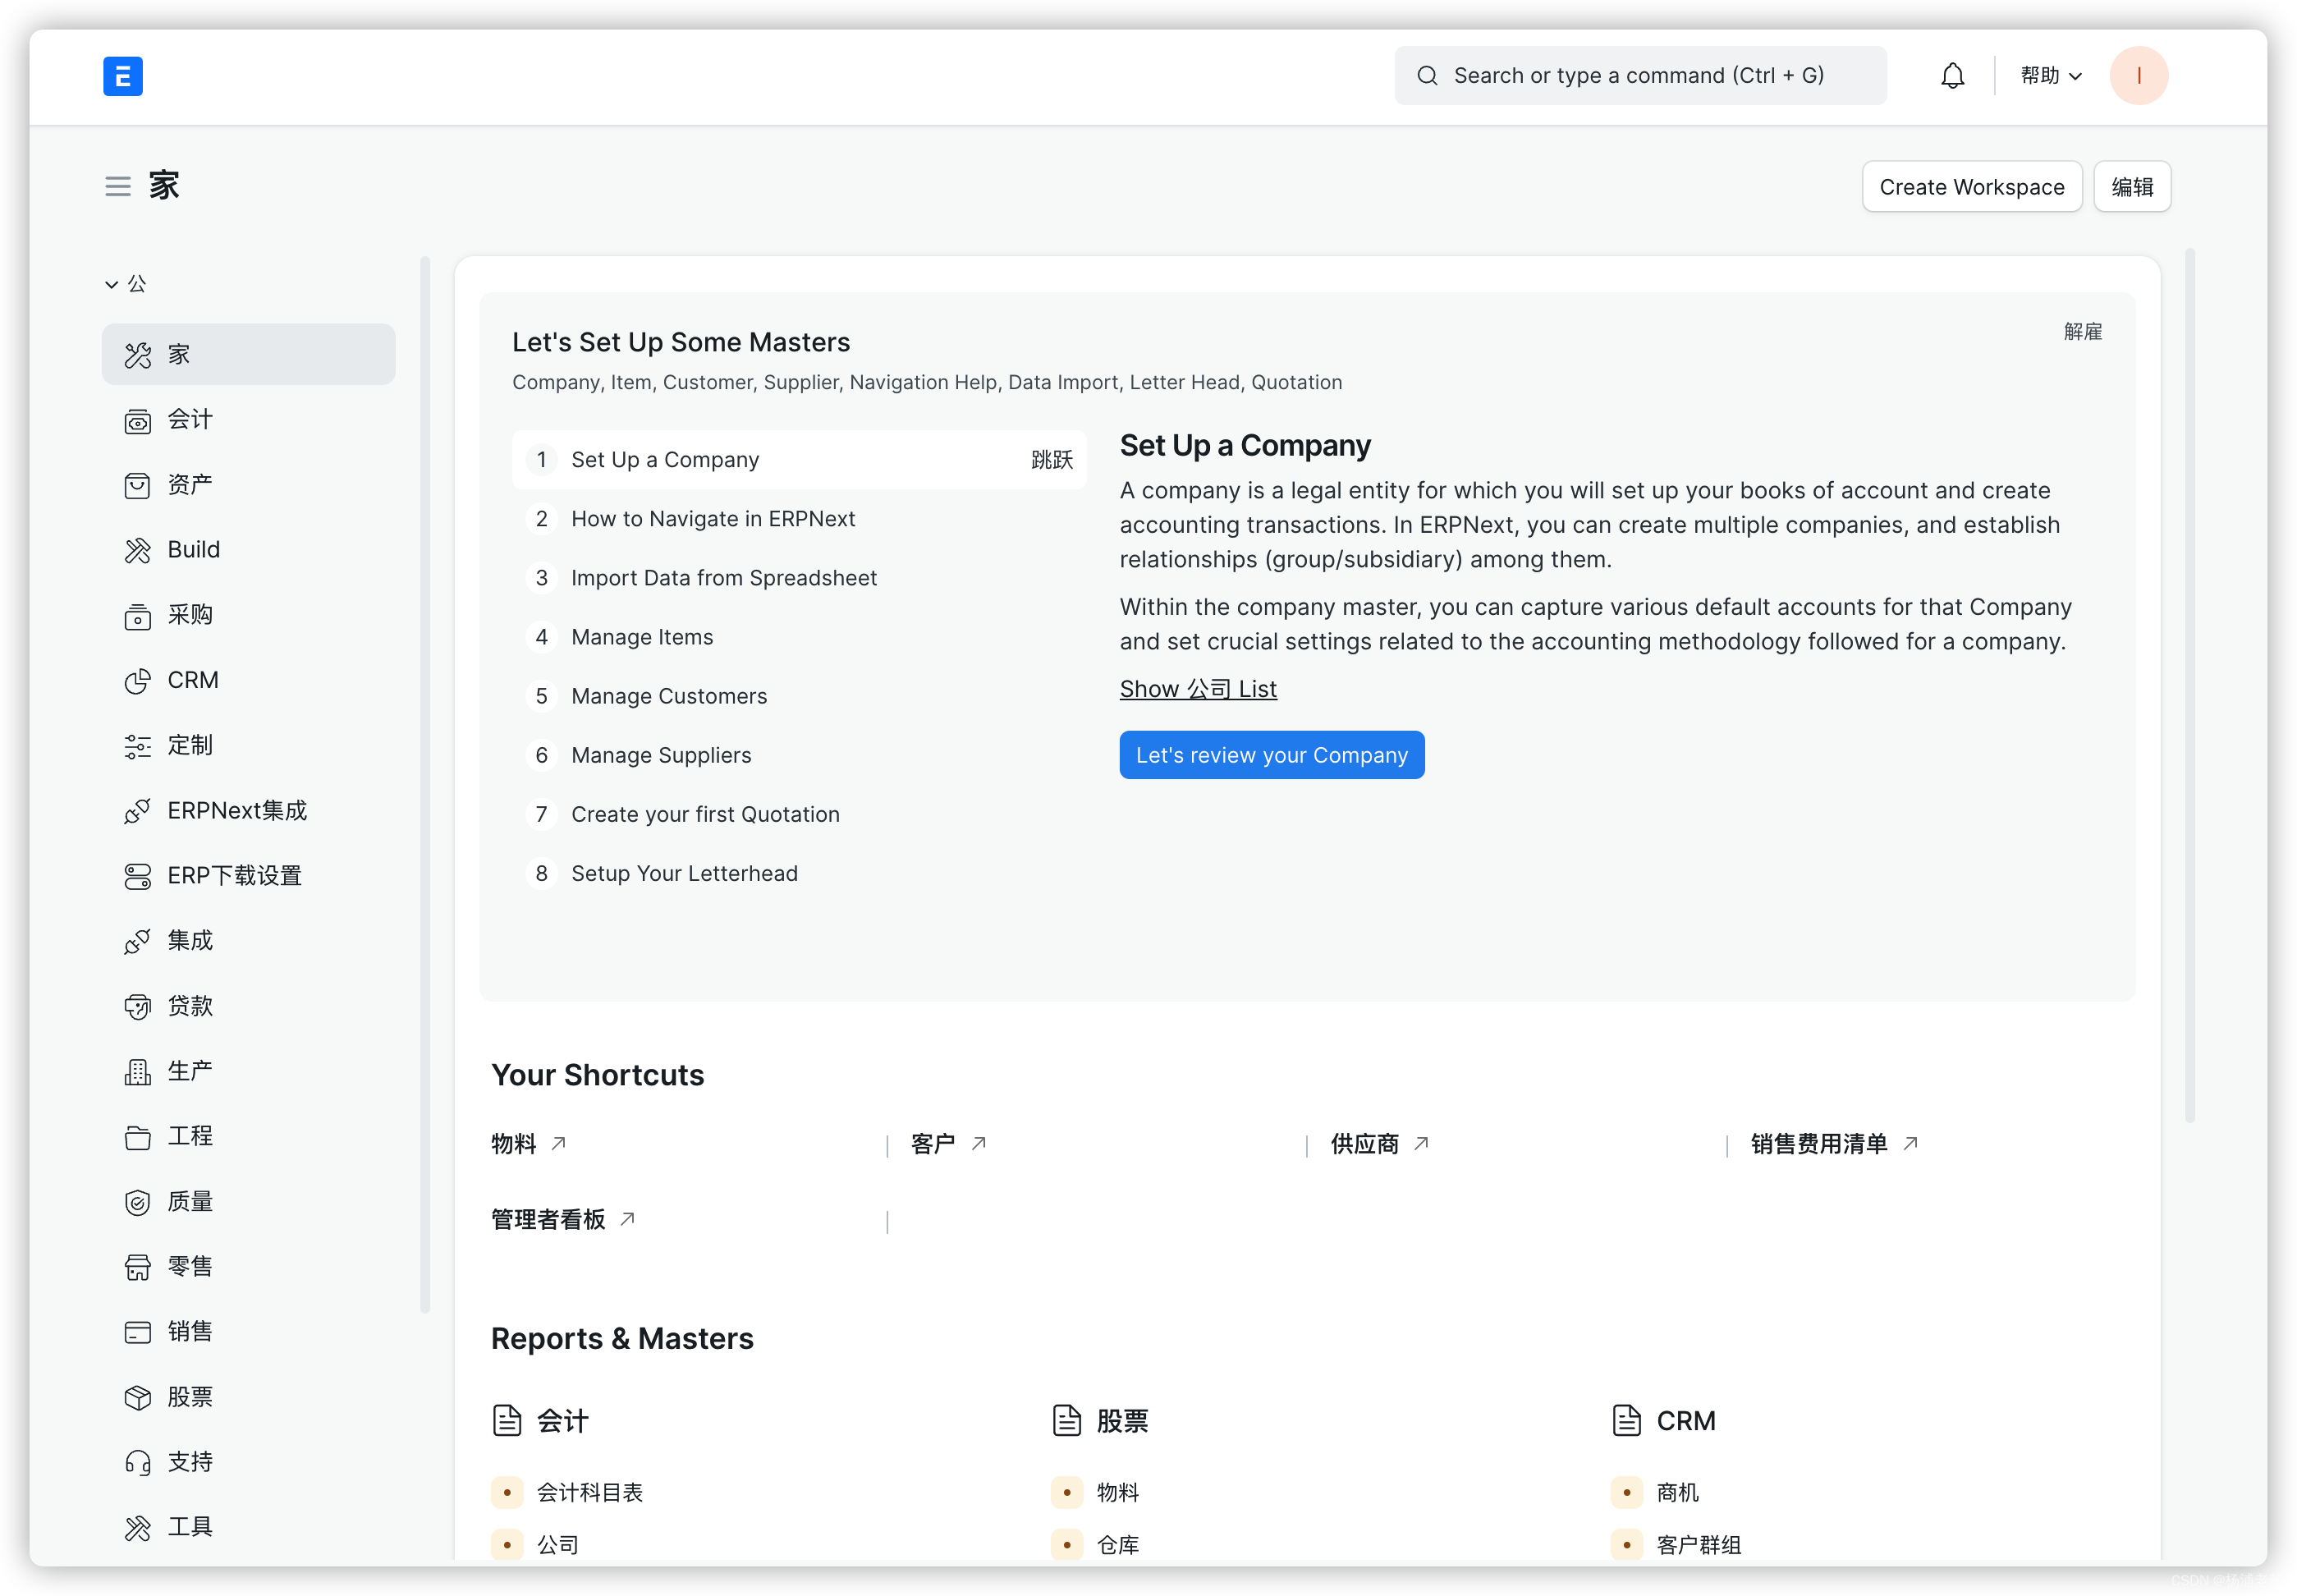Viewport: 2297px width, 1596px height.
Task: Click the ERPNext logo icon
Action: 123,76
